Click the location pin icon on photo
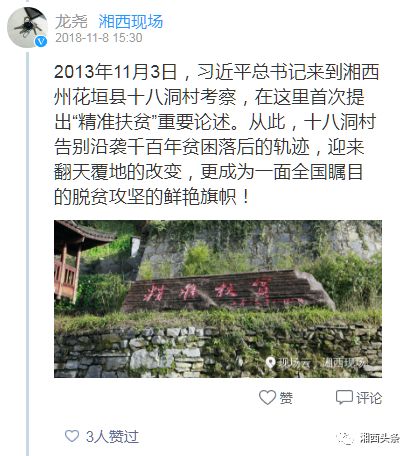The height and width of the screenshot is (456, 412). tap(270, 362)
